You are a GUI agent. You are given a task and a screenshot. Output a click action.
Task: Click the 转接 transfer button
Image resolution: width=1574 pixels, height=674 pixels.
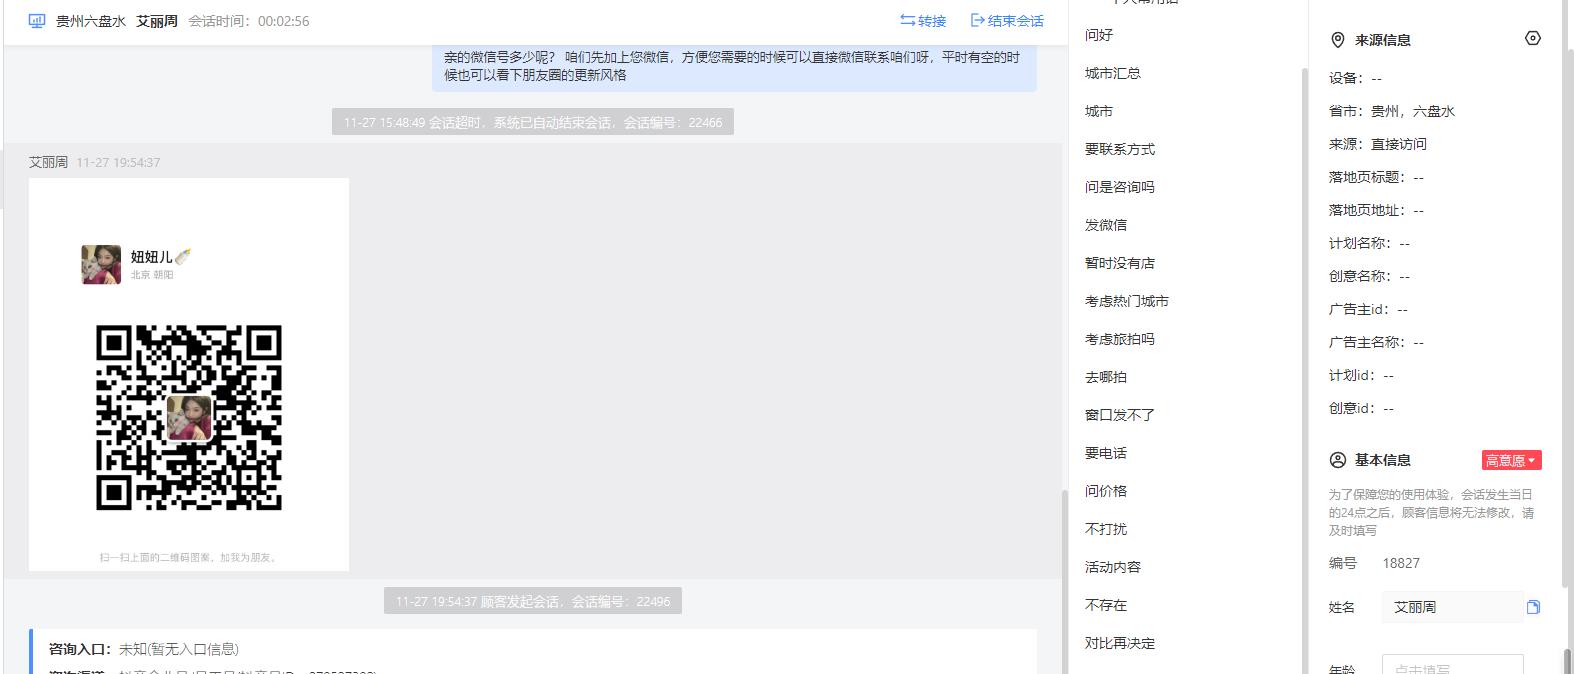coord(922,21)
